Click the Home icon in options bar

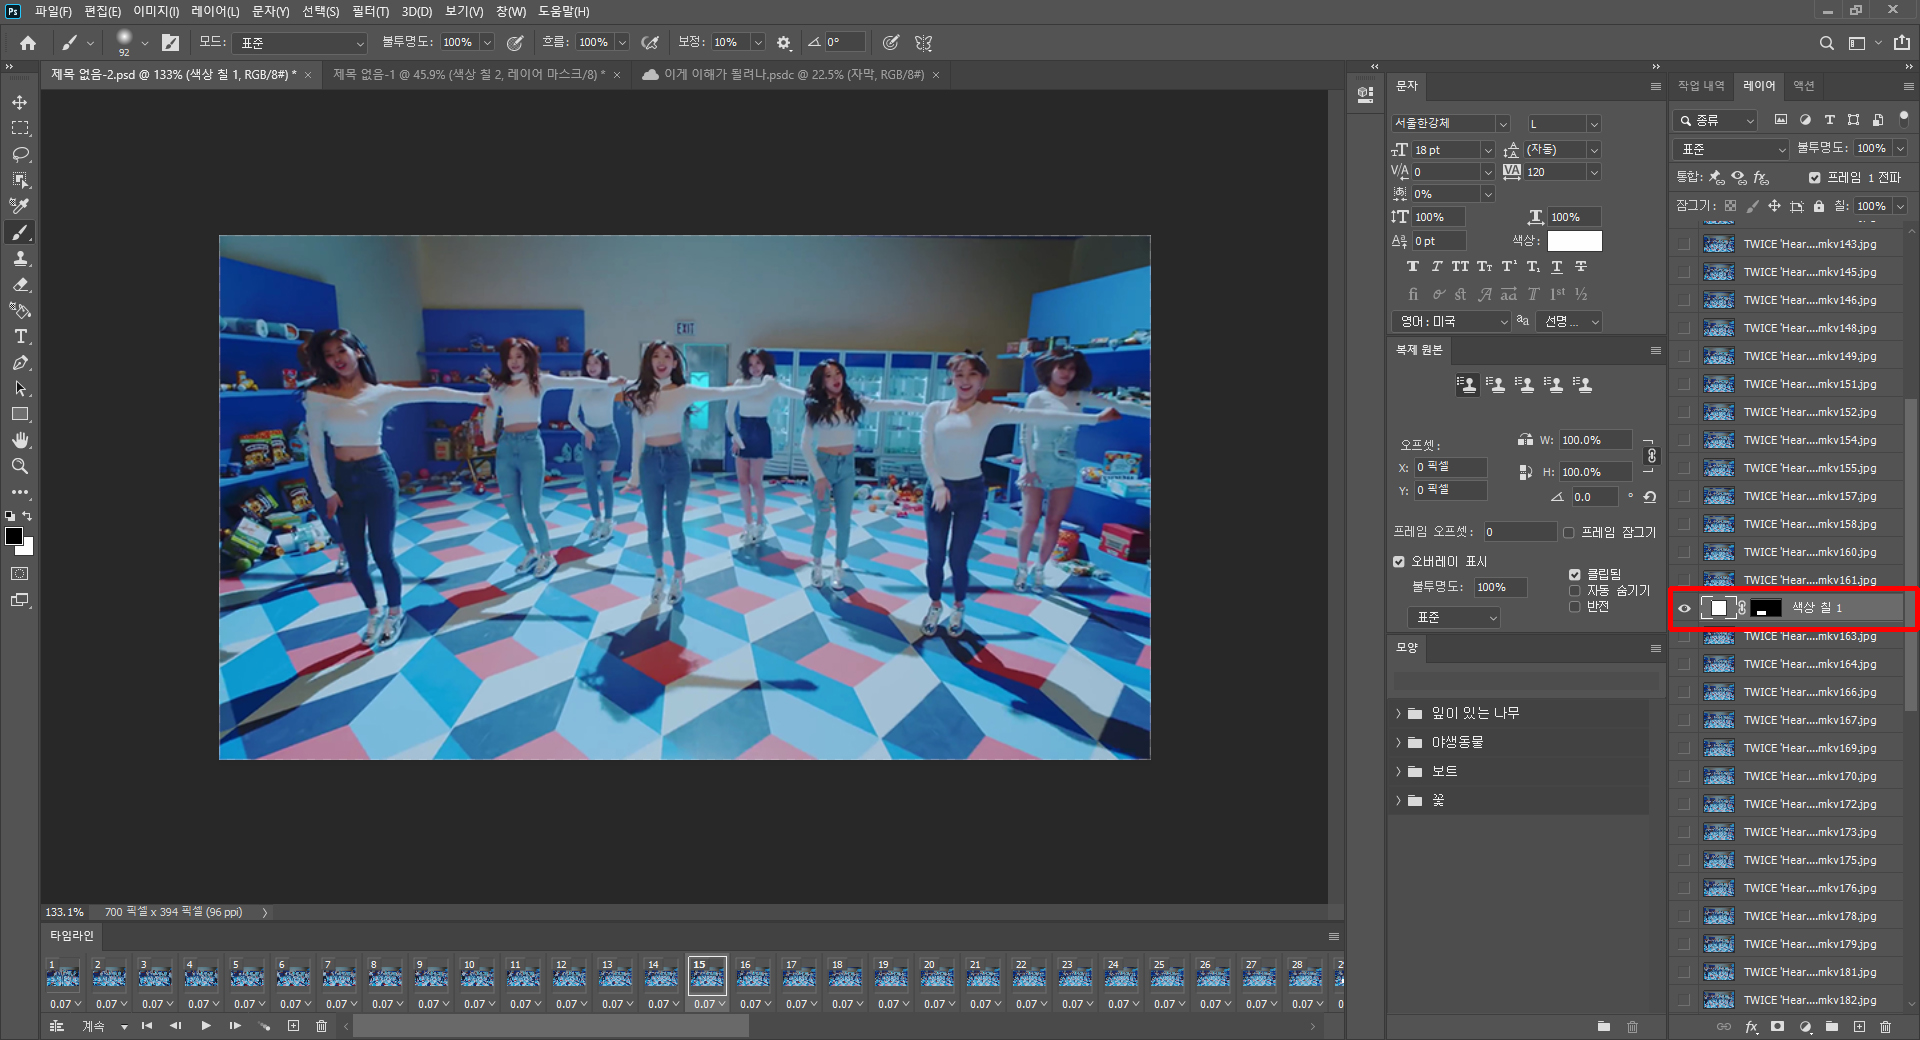tap(28, 43)
